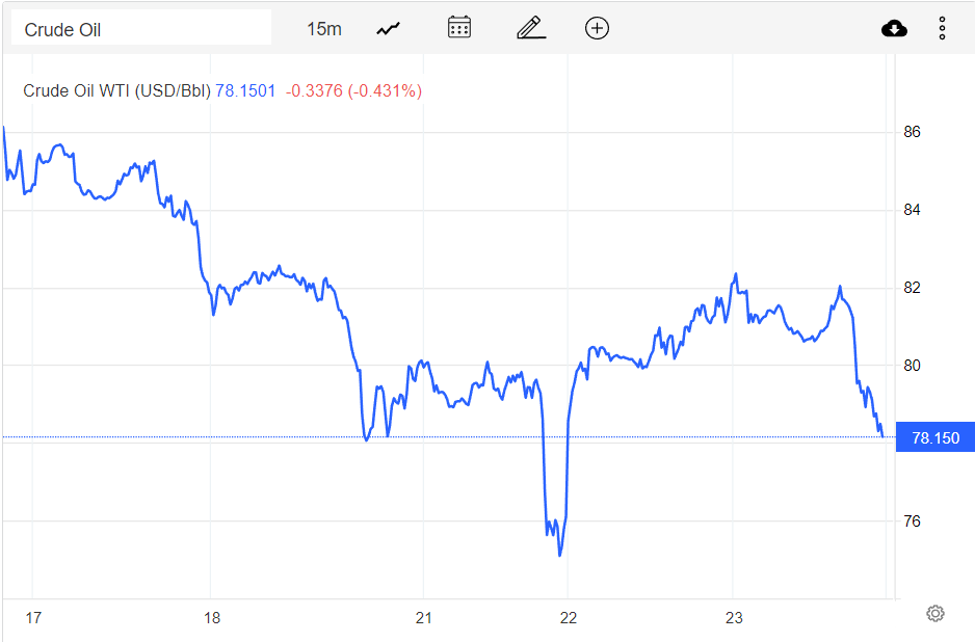This screenshot has width=977, height=643.
Task: Click the 23 date label
Action: 733,618
